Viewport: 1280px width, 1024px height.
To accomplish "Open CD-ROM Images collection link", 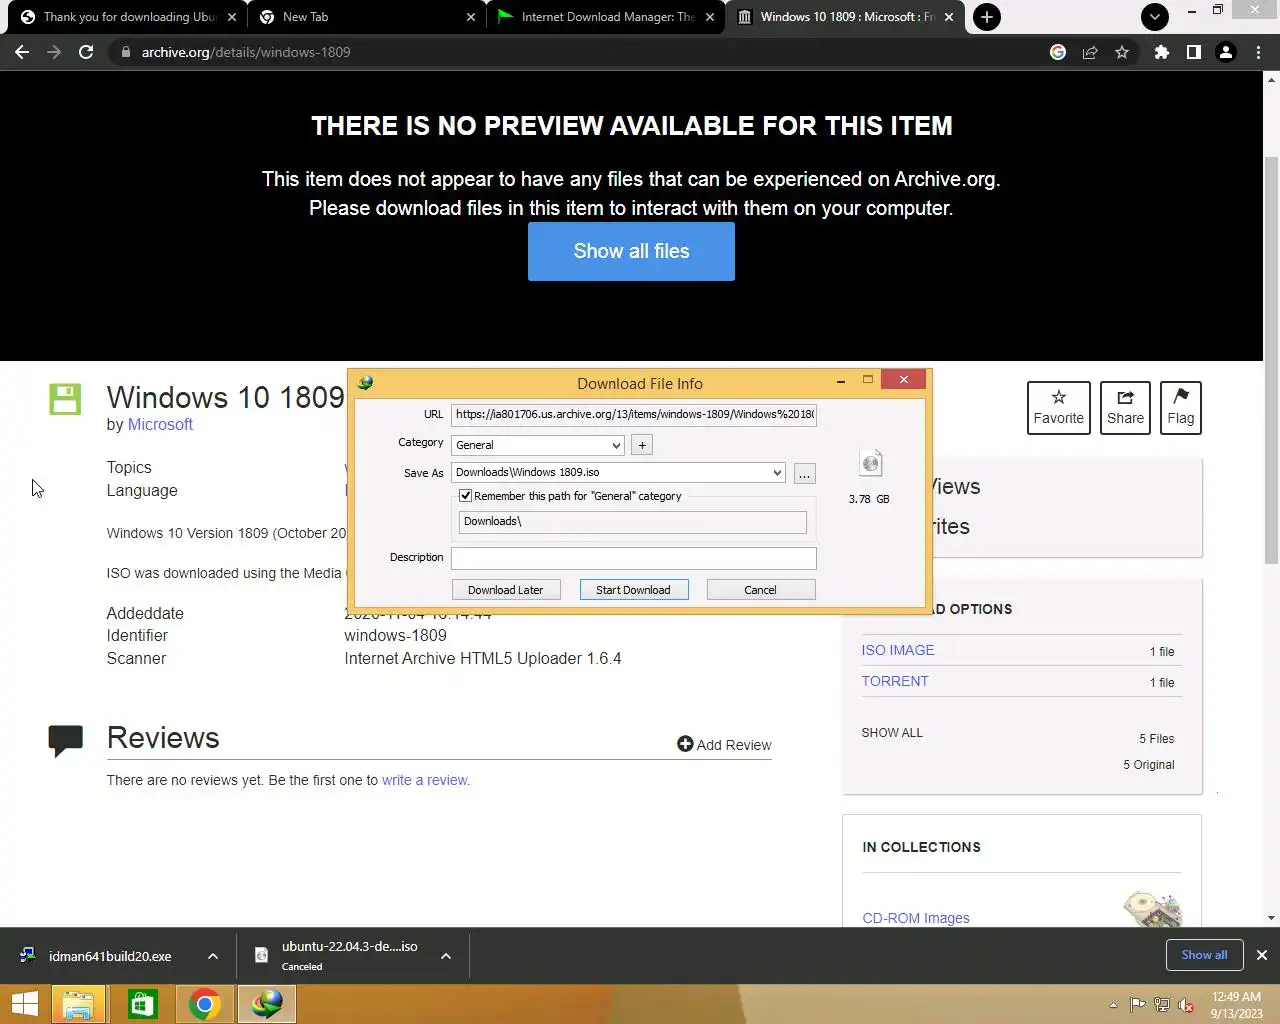I will (916, 918).
